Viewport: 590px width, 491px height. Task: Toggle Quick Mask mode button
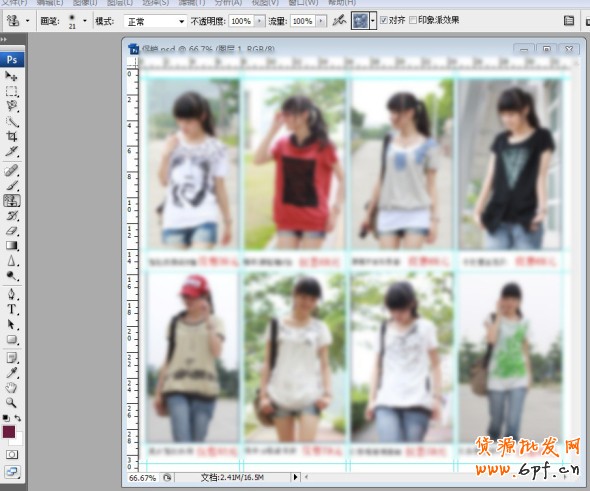click(x=12, y=455)
